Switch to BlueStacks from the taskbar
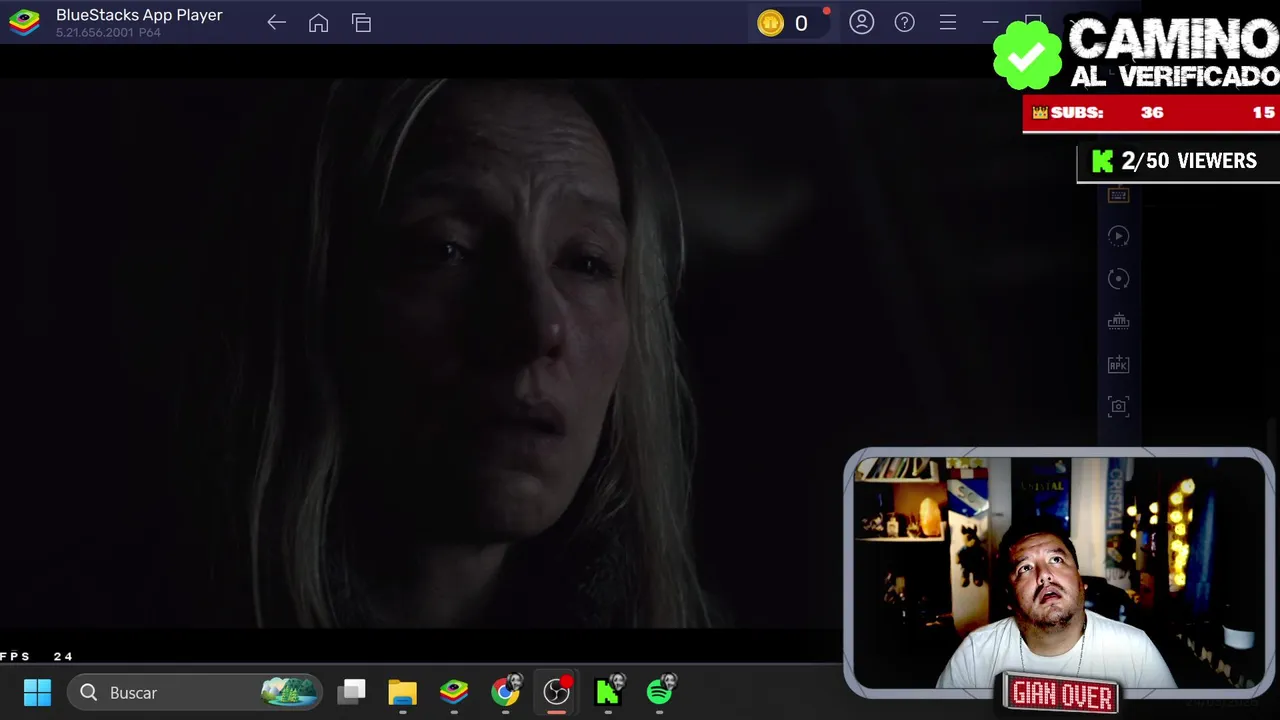This screenshot has height=720, width=1280. (454, 692)
